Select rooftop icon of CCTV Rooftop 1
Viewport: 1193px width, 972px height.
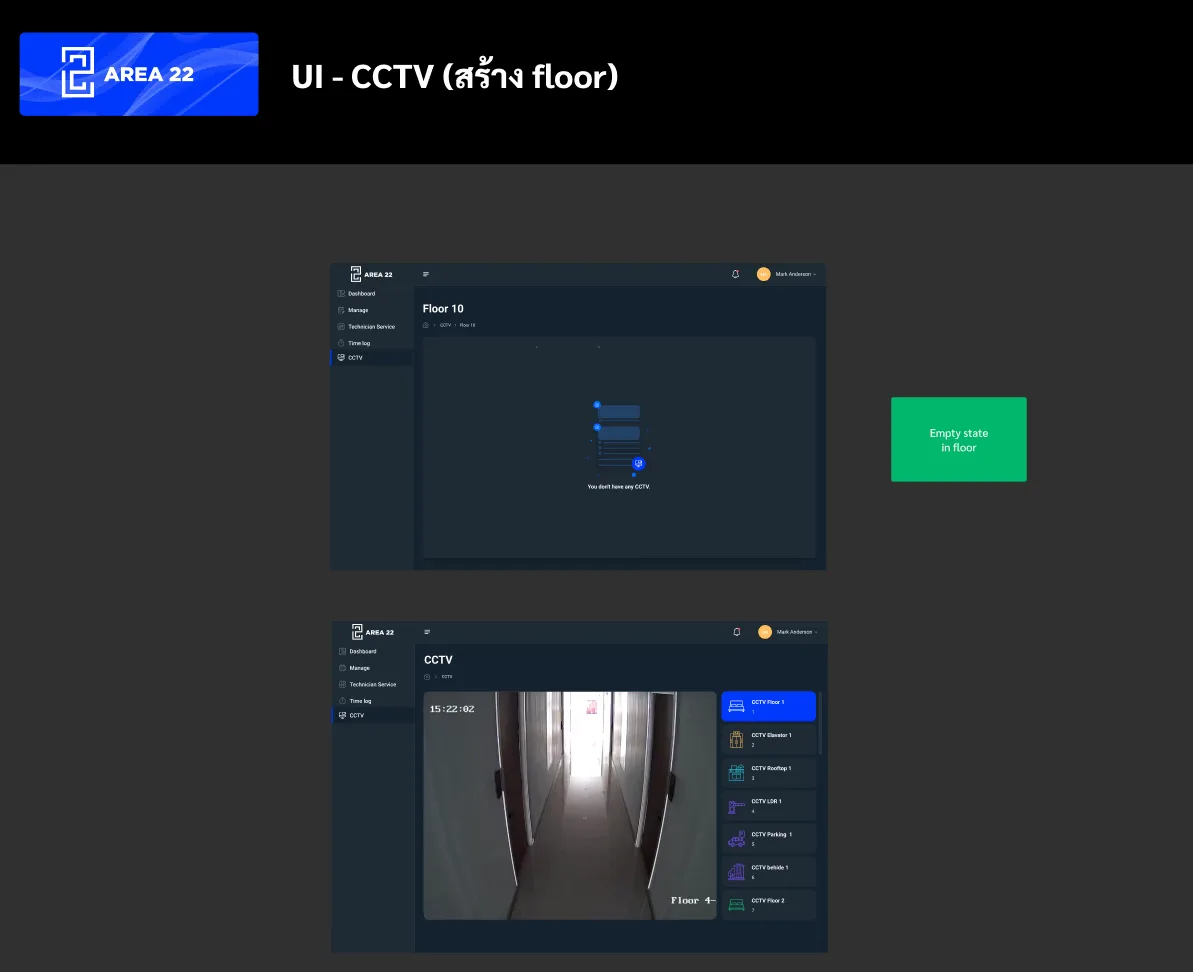[x=736, y=773]
